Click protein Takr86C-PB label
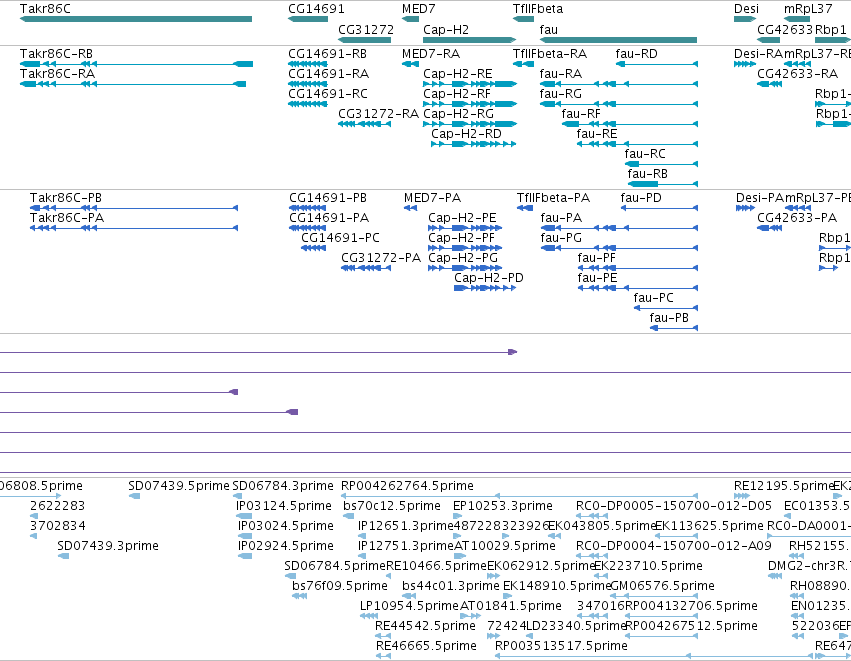The height and width of the screenshot is (661, 851). [x=66, y=198]
